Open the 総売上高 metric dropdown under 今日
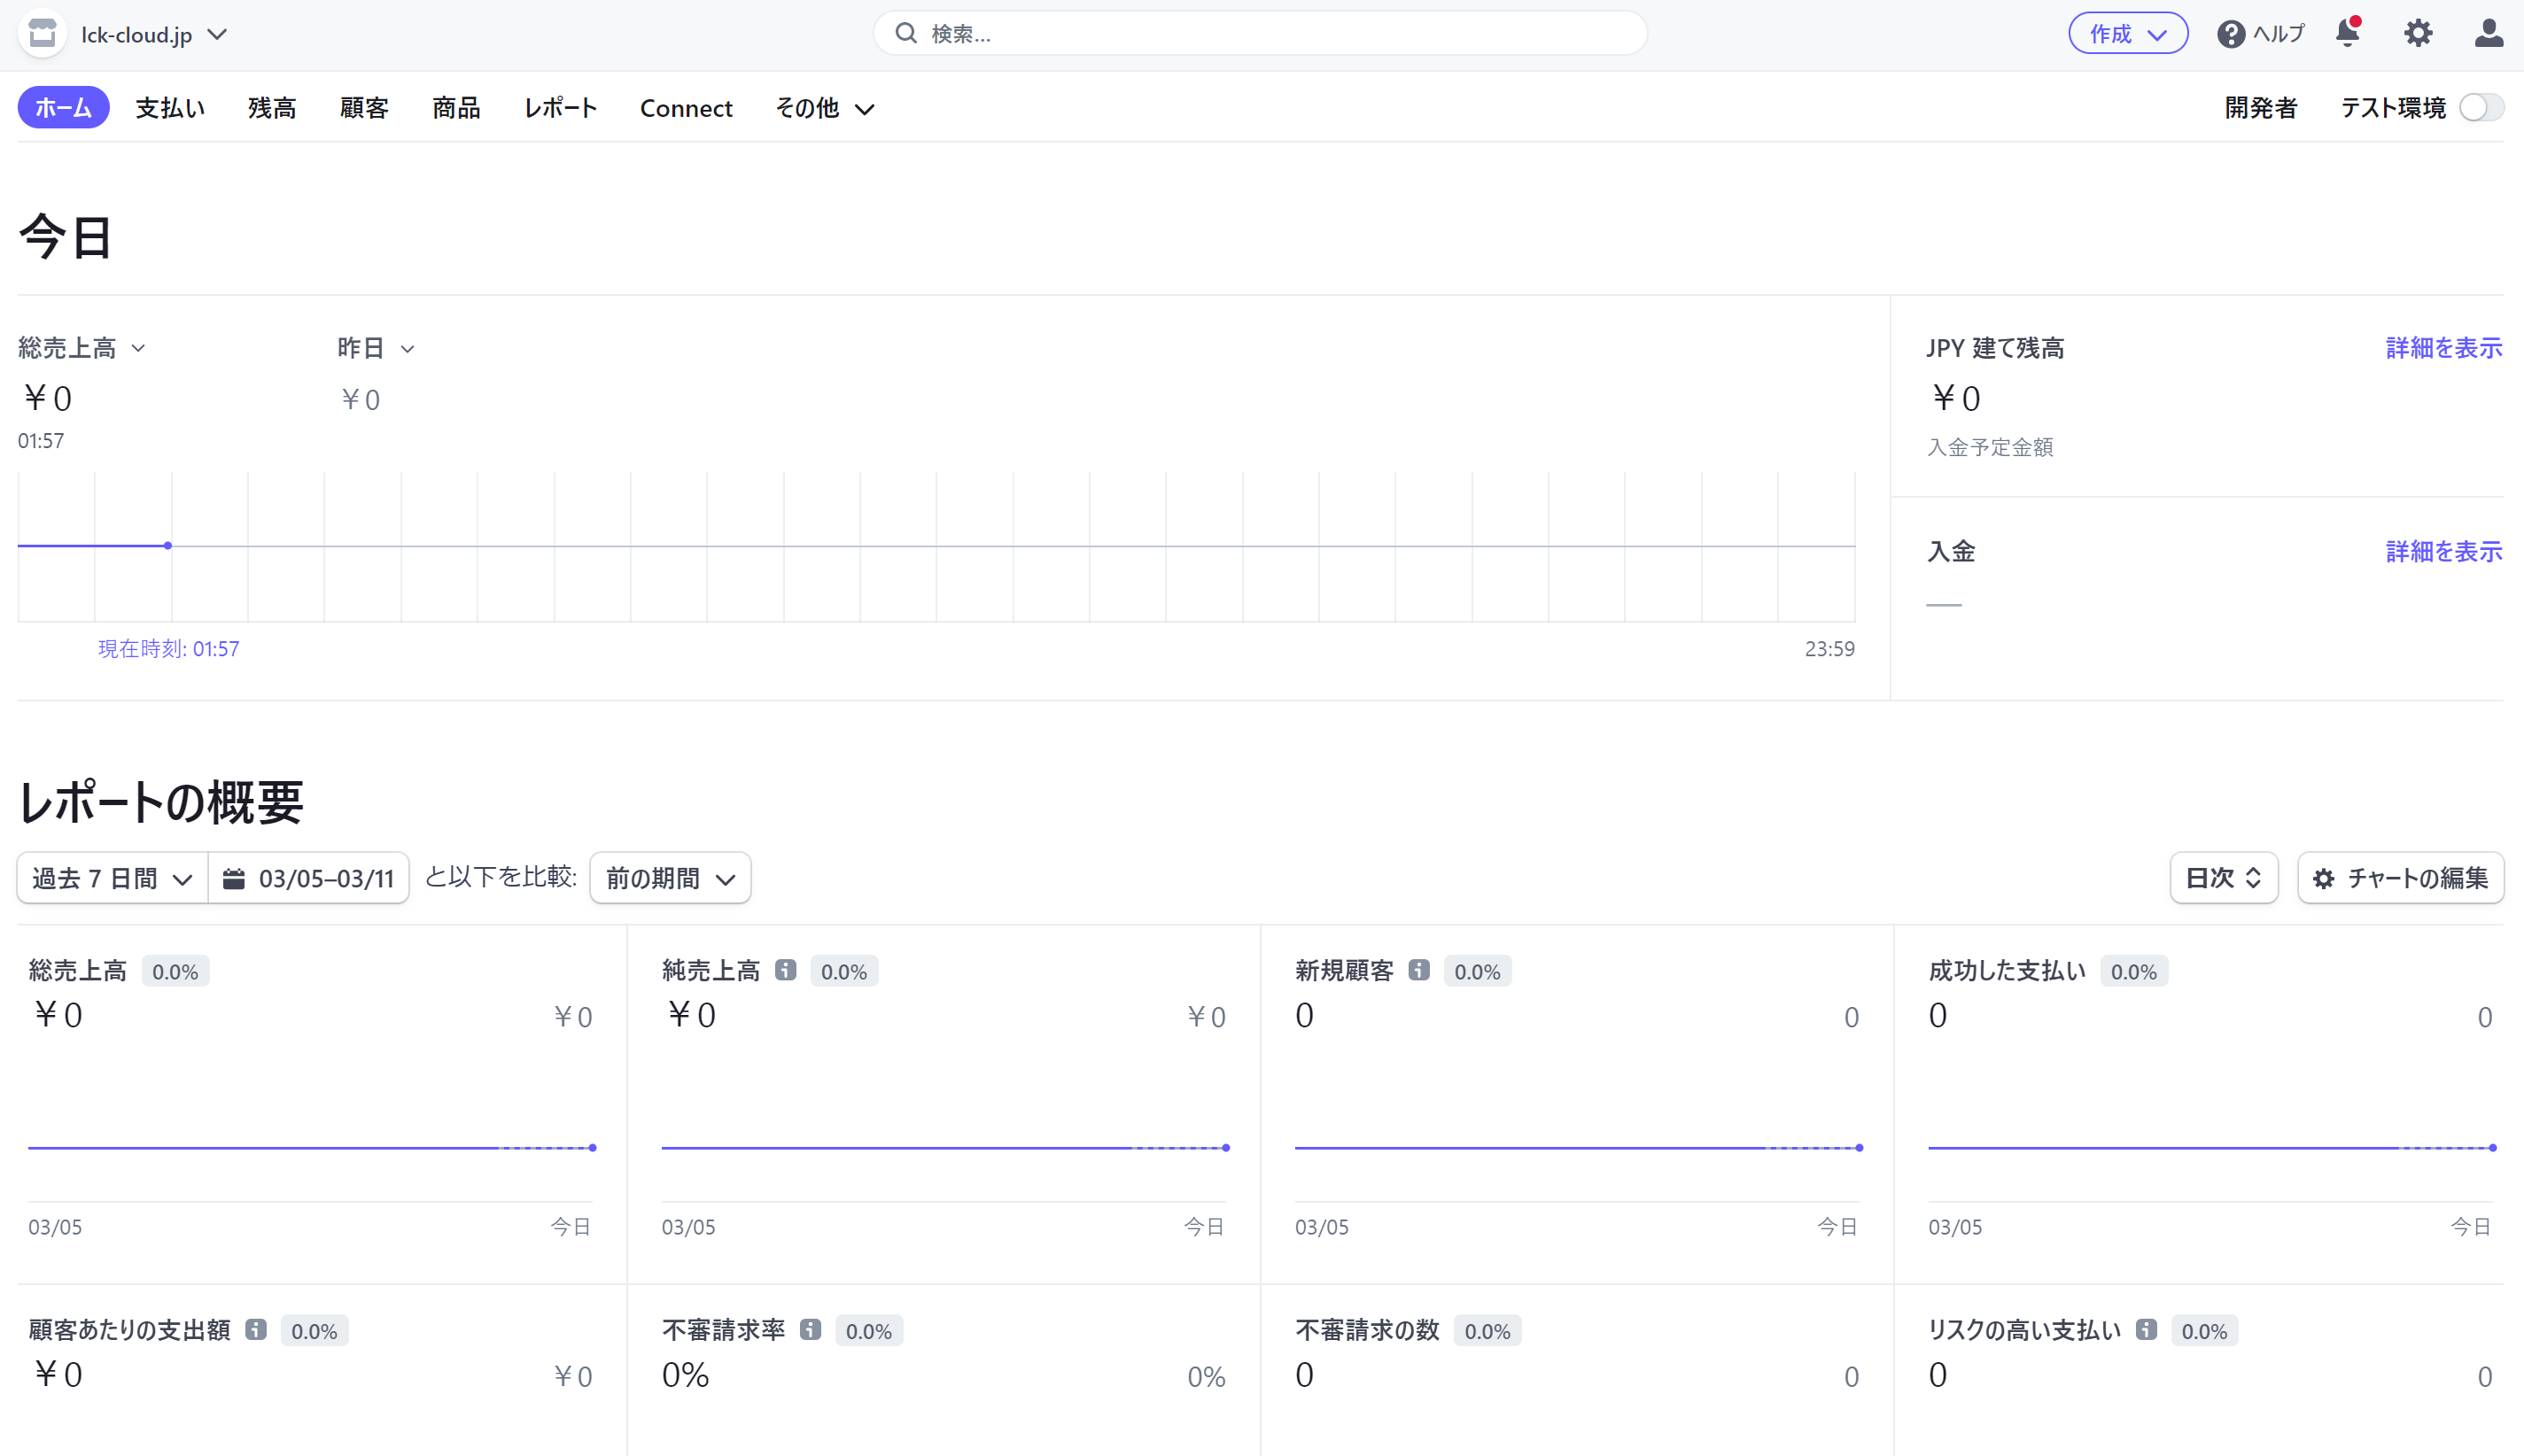The image size is (2524, 1456). pyautogui.click(x=82, y=348)
